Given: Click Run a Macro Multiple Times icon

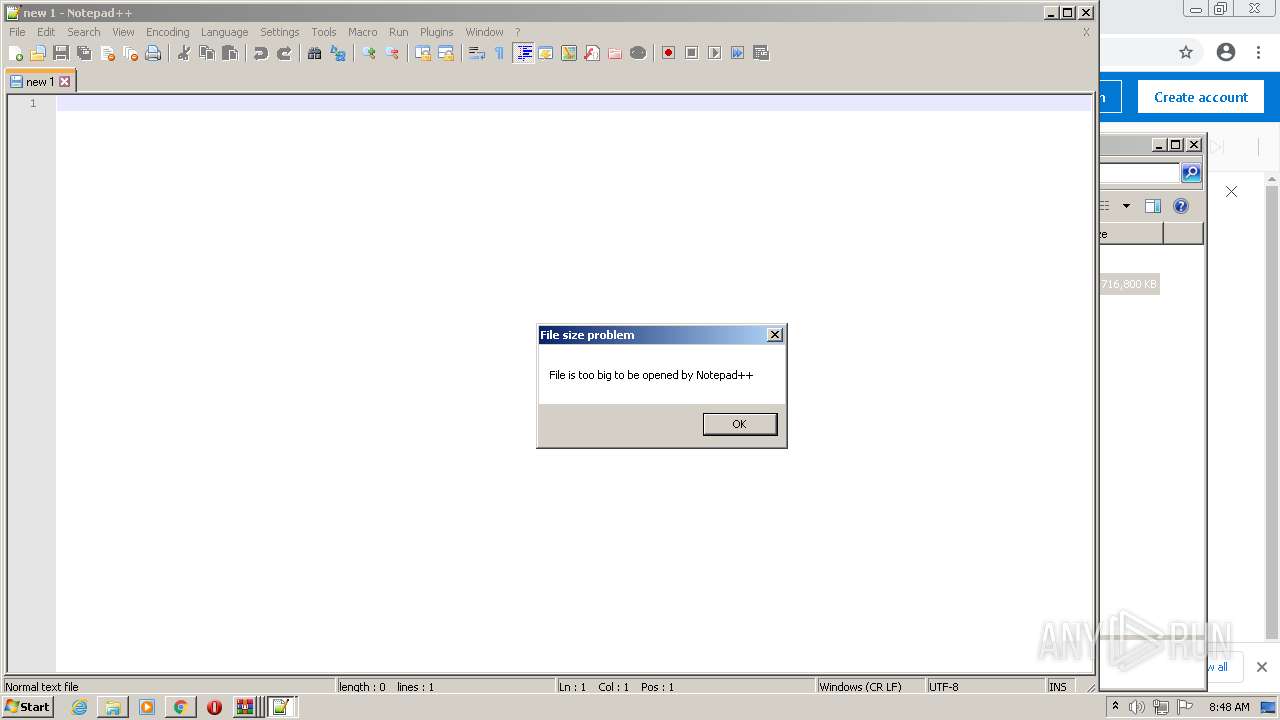Looking at the screenshot, I should pyautogui.click(x=737, y=53).
